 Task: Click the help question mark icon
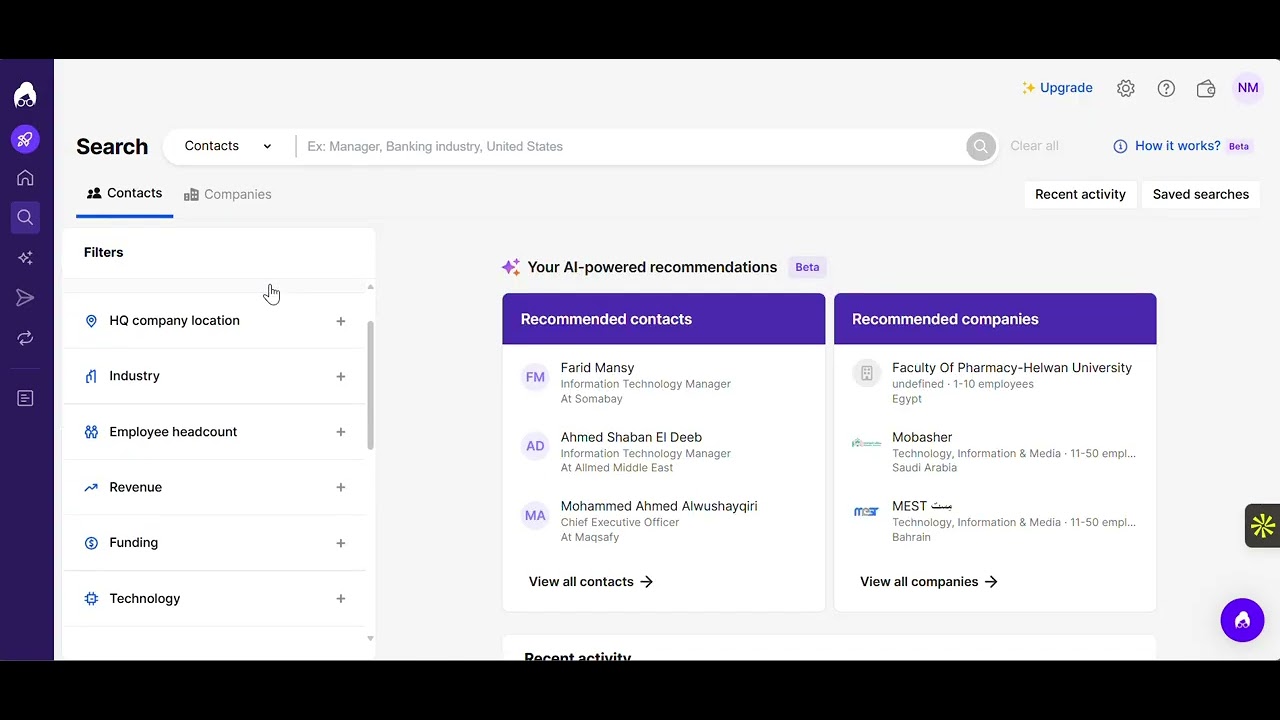click(1166, 88)
